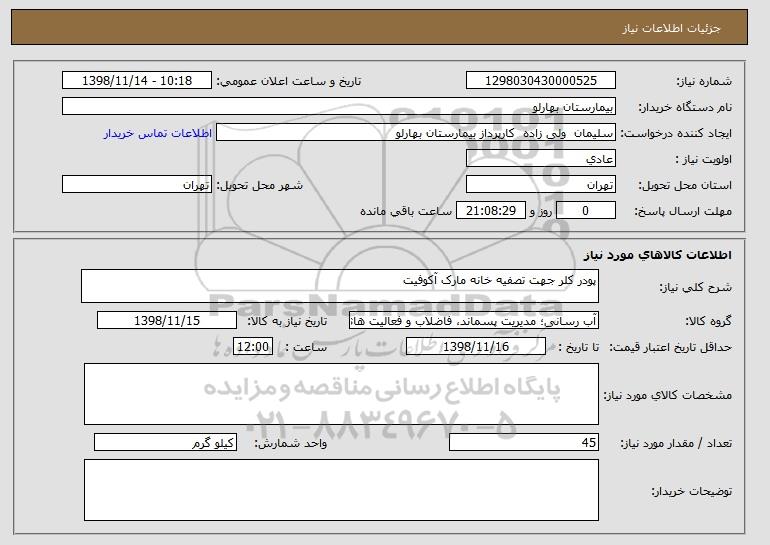770x545 pixels.
Task: Select the تعداد quantity field showing 45
Action: click(x=524, y=442)
